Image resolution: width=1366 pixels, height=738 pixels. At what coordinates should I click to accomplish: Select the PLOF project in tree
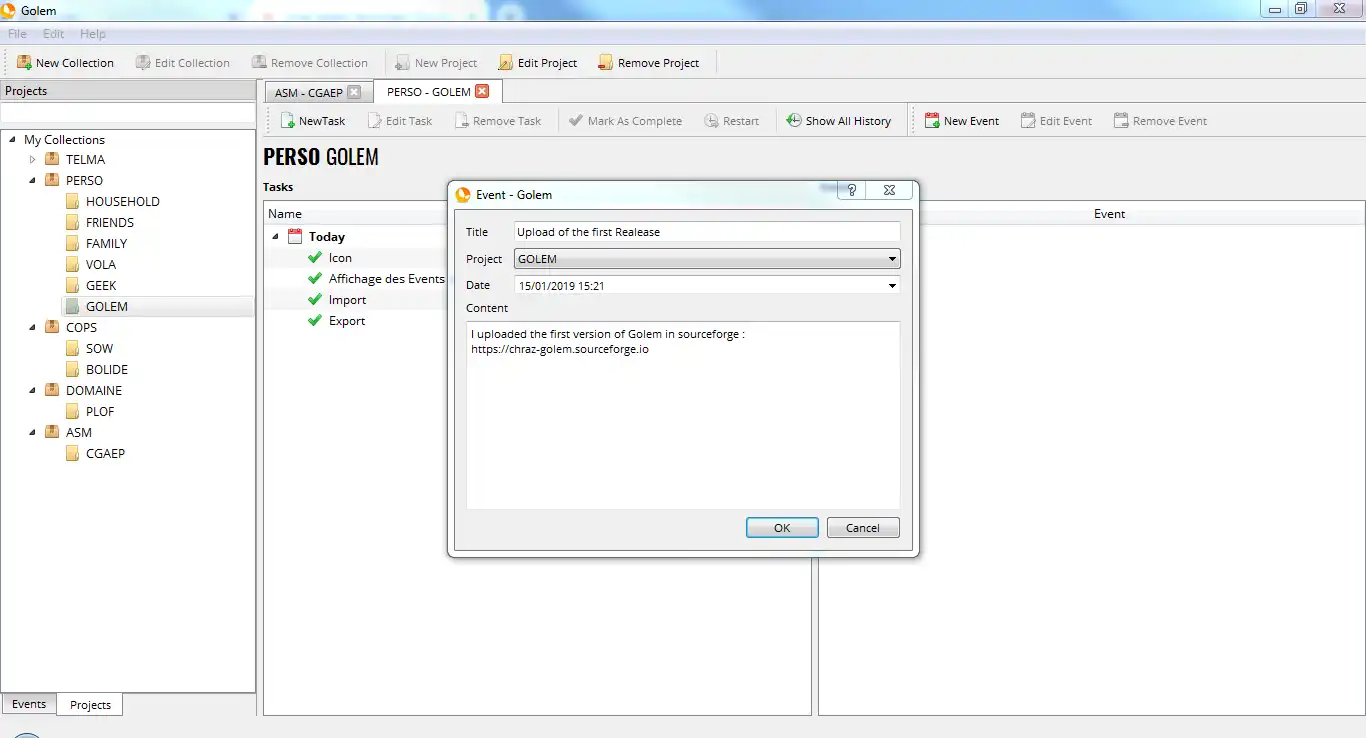point(100,411)
